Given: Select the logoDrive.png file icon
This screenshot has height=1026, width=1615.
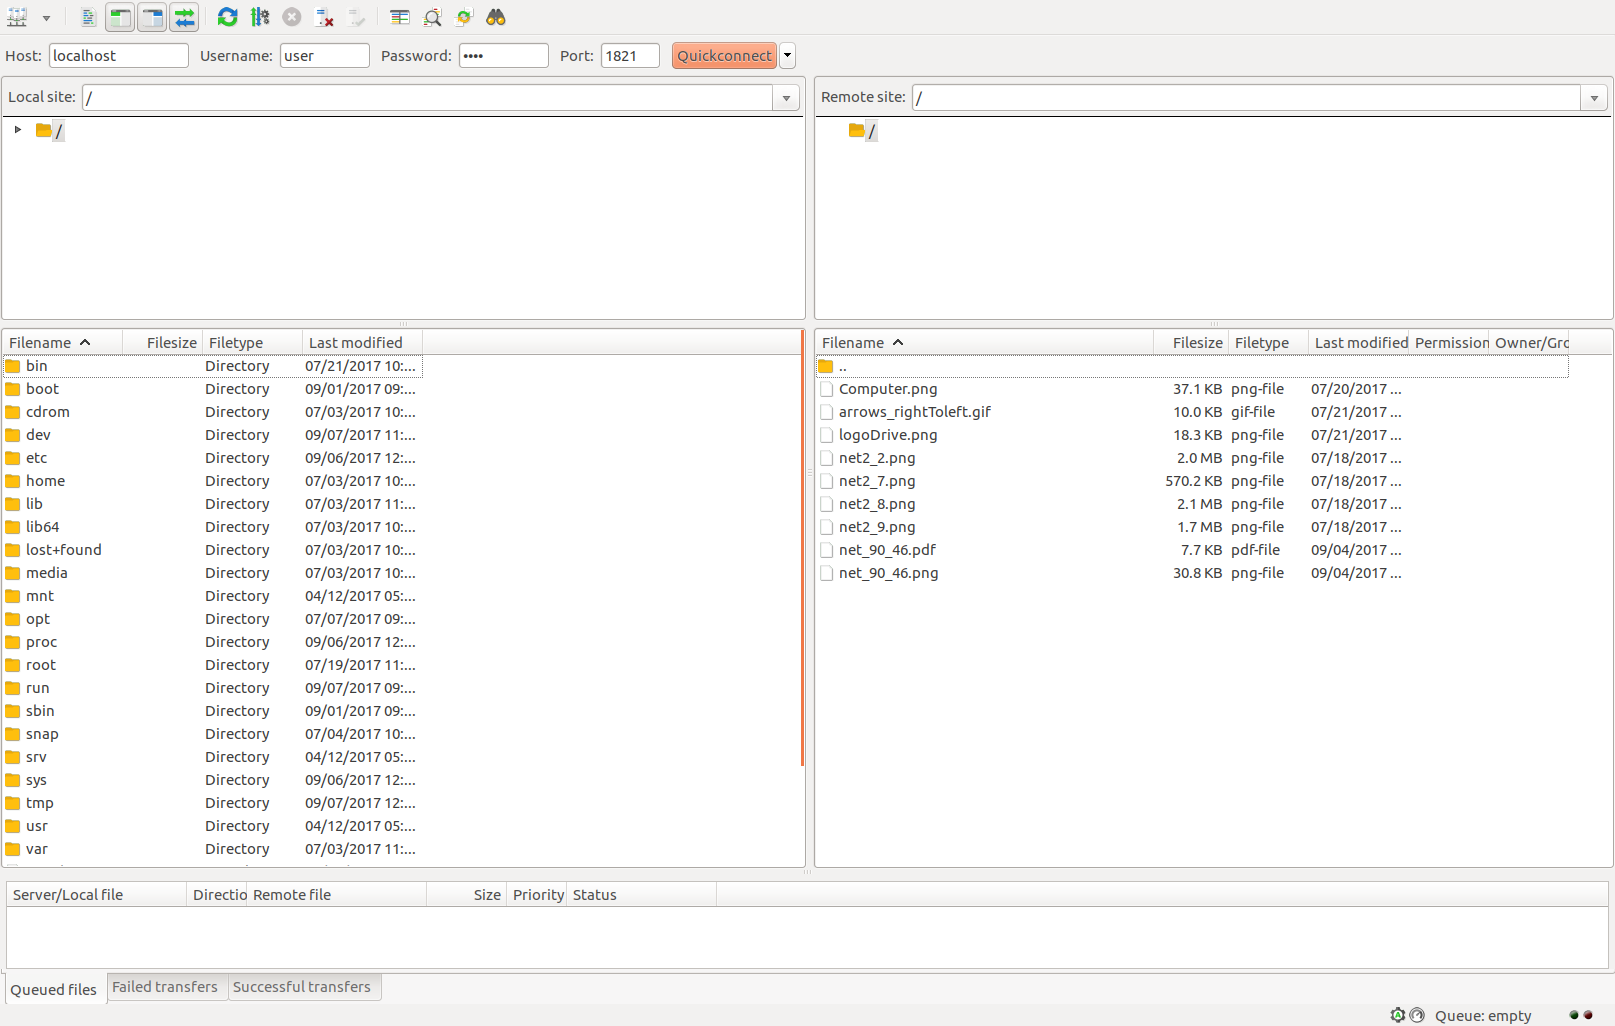Looking at the screenshot, I should [x=826, y=435].
